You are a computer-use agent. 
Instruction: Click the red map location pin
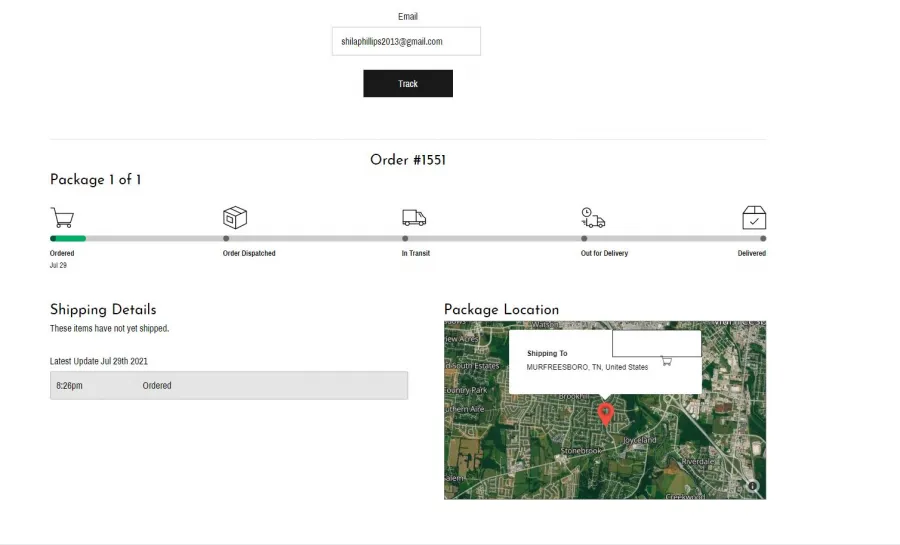(x=605, y=414)
